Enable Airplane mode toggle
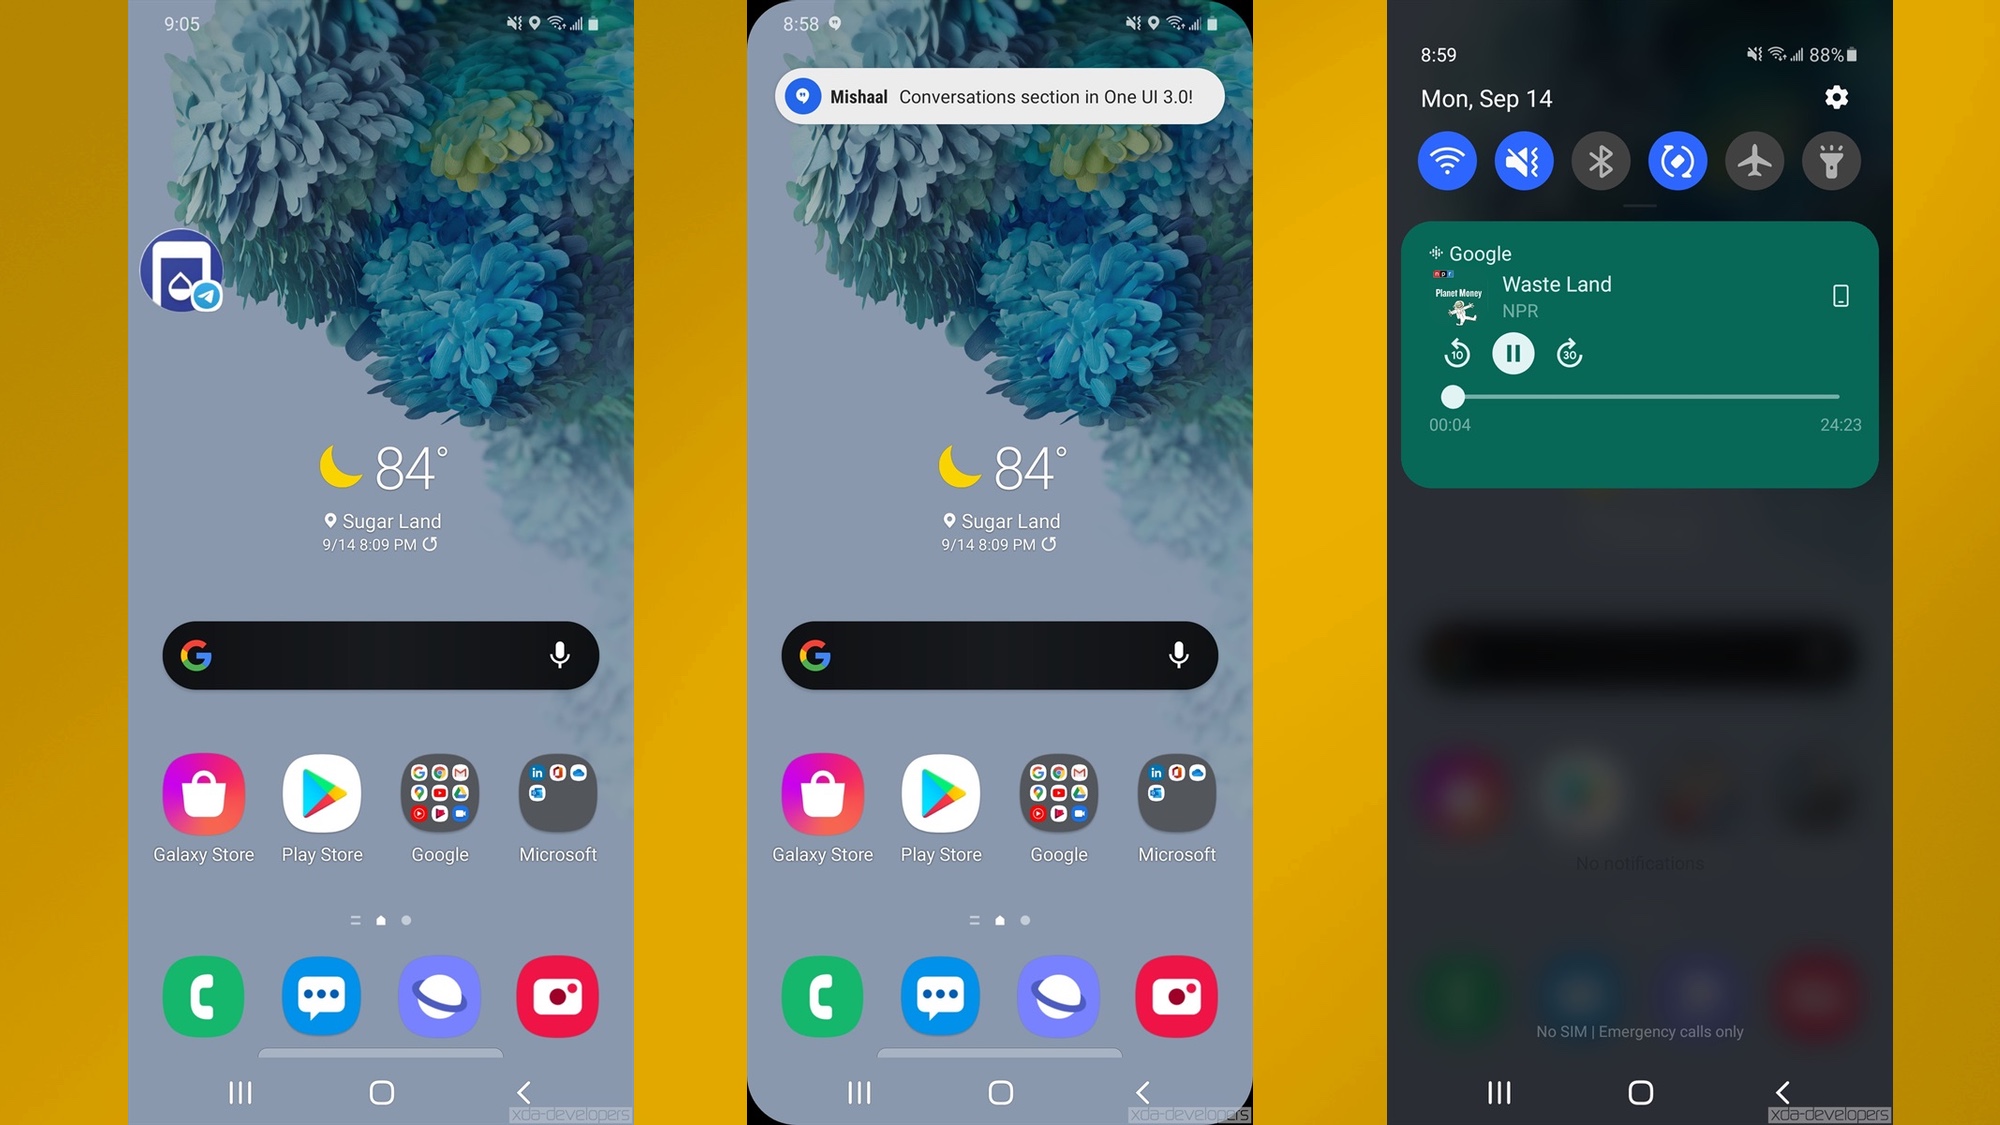Image resolution: width=2000 pixels, height=1125 pixels. 1755,161
